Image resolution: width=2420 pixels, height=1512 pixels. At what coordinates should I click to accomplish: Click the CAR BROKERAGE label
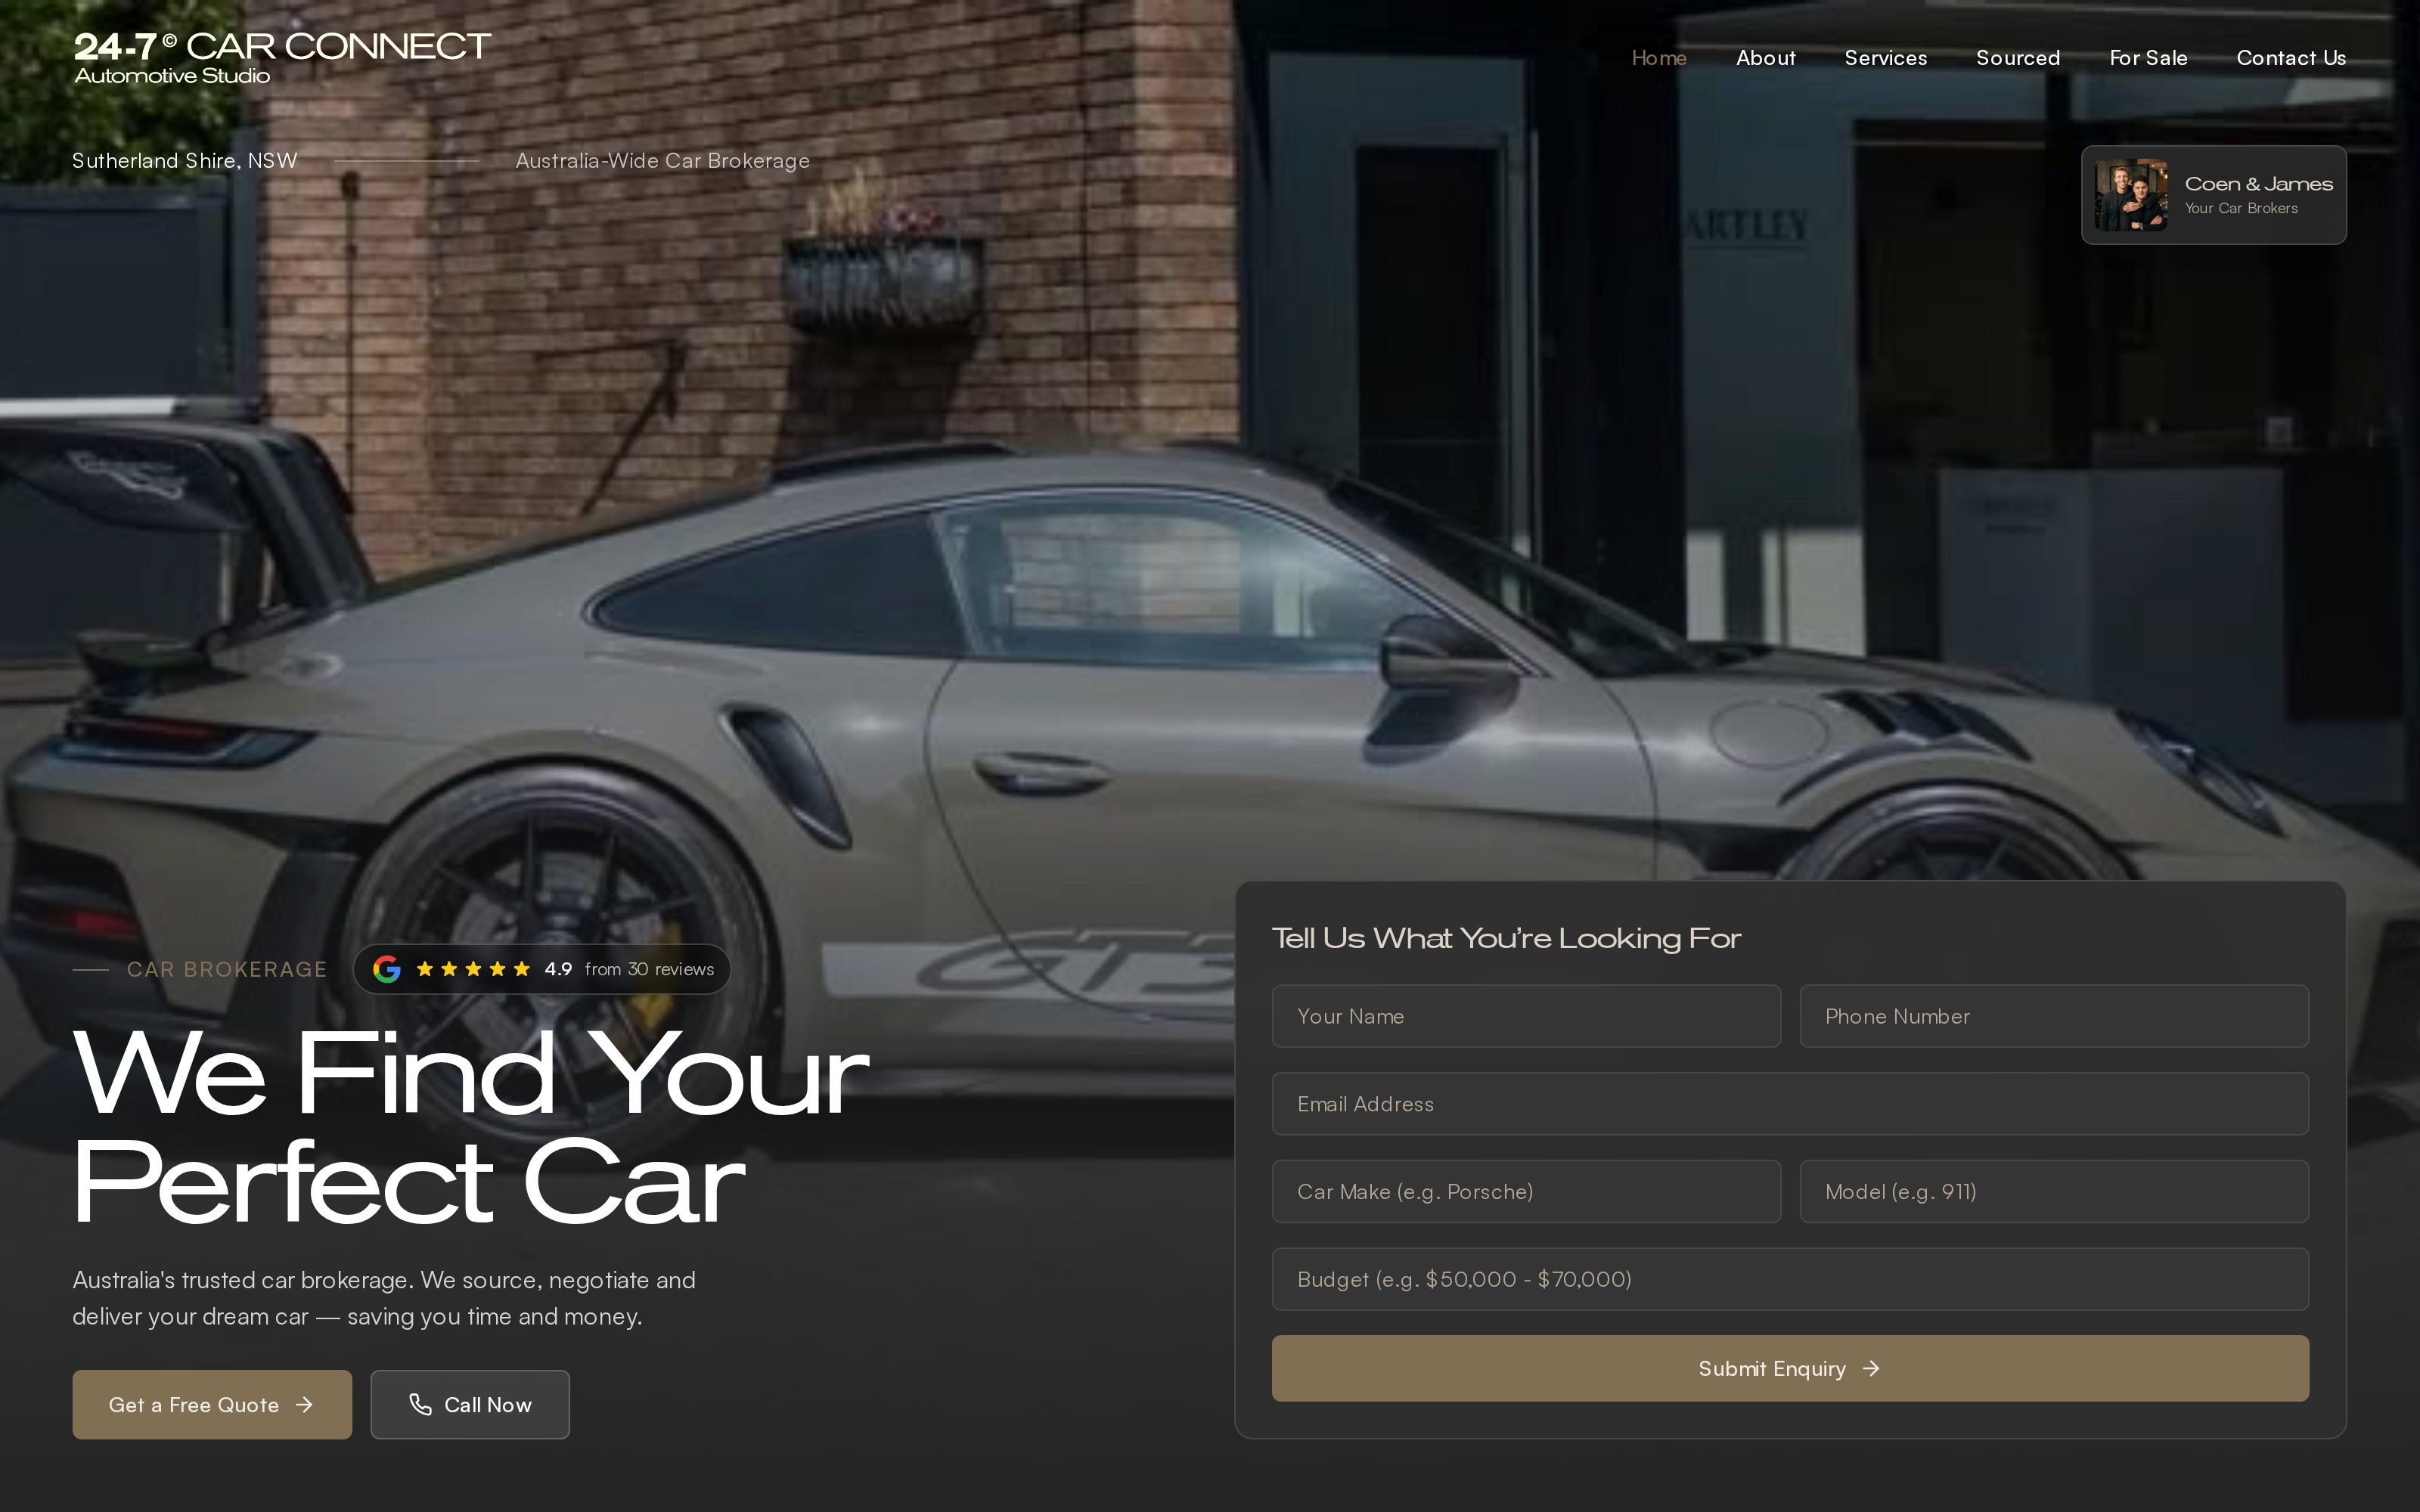point(227,969)
